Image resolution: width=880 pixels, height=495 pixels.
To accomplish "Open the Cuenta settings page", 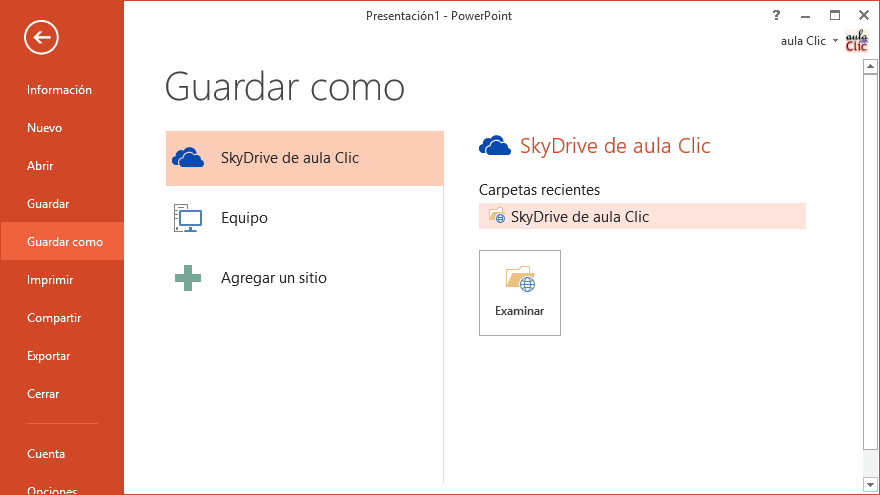I will coord(46,454).
